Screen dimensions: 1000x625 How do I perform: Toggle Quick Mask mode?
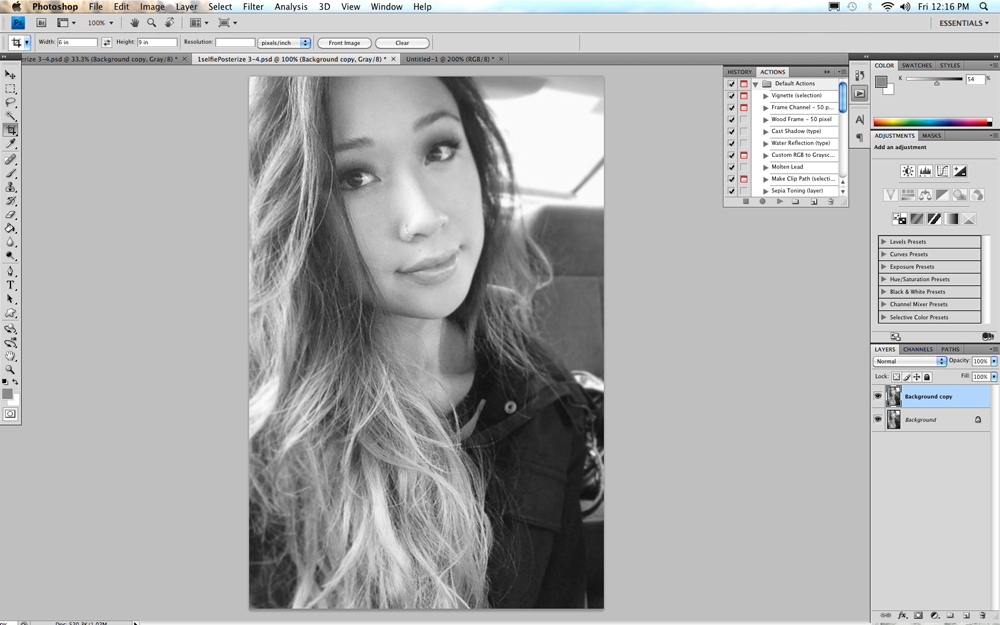click(10, 414)
